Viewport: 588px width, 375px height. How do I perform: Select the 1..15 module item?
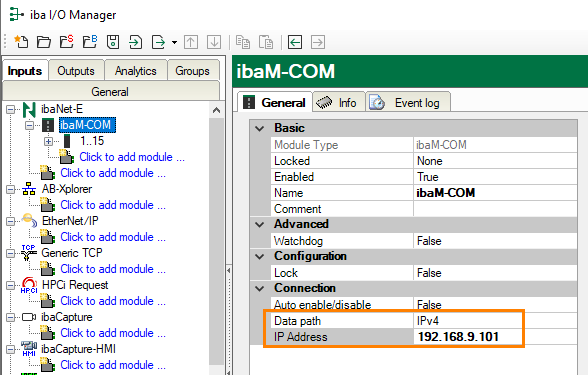(92, 141)
